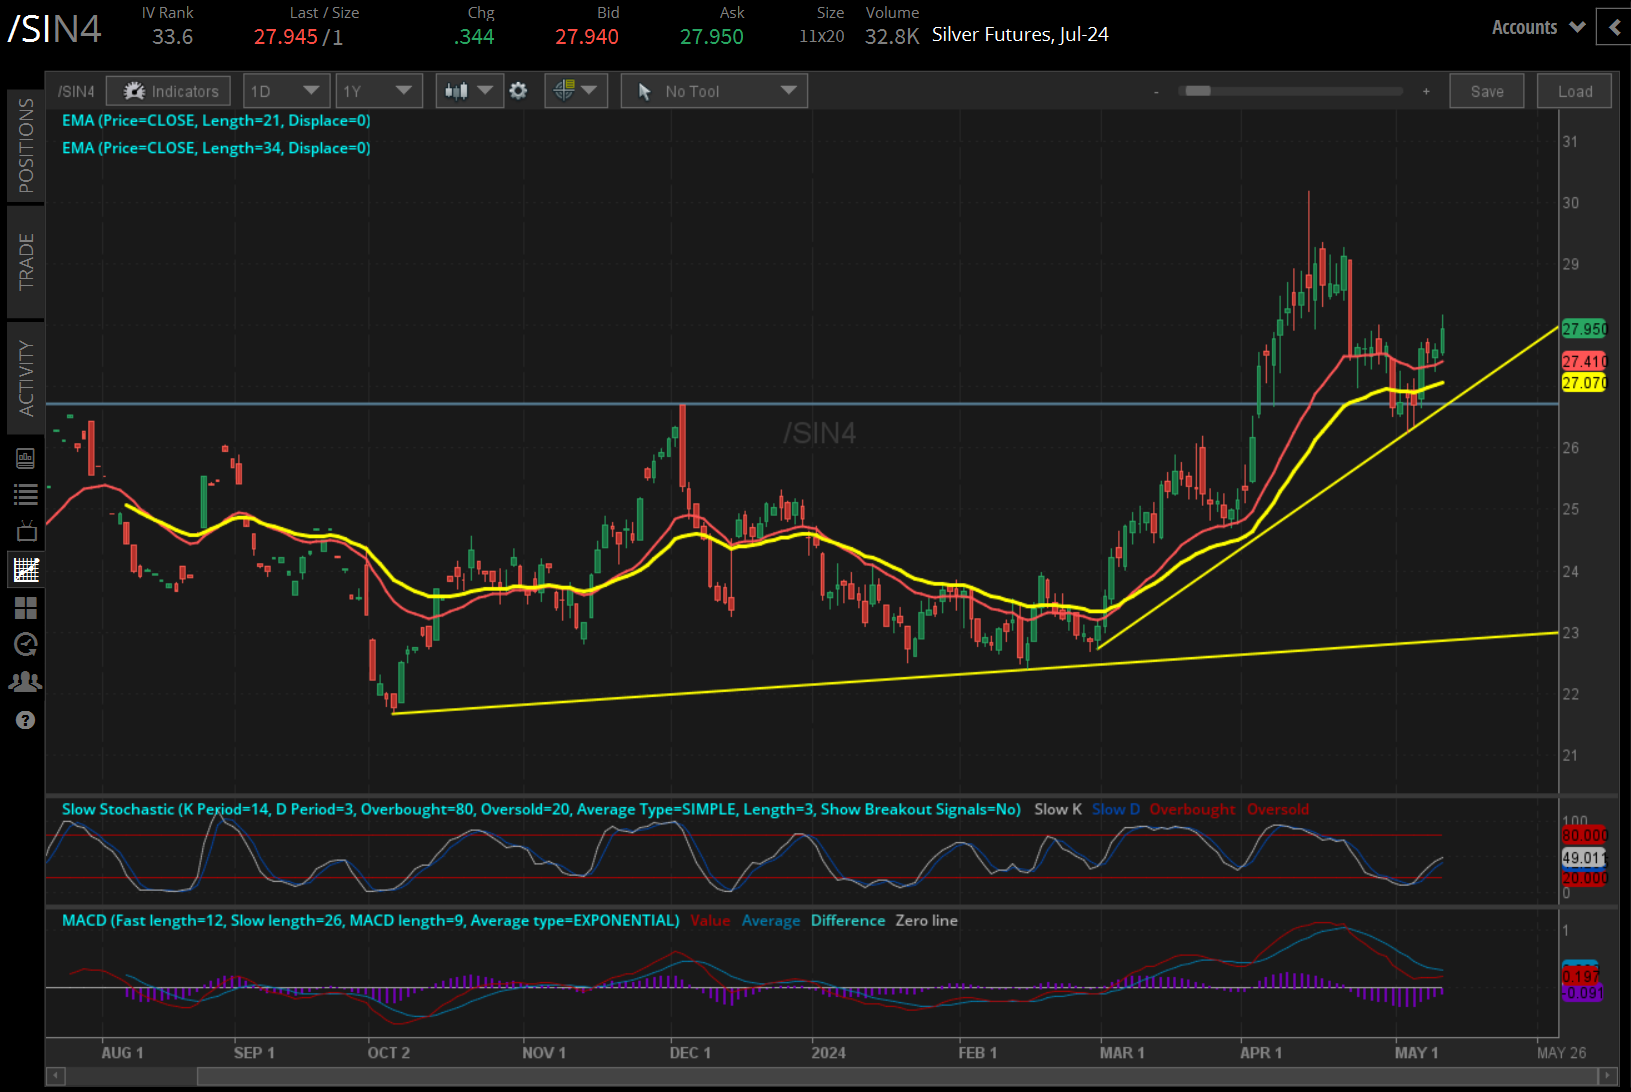Click the community people icon in the sidebar
This screenshot has height=1092, width=1631.
pos(25,681)
